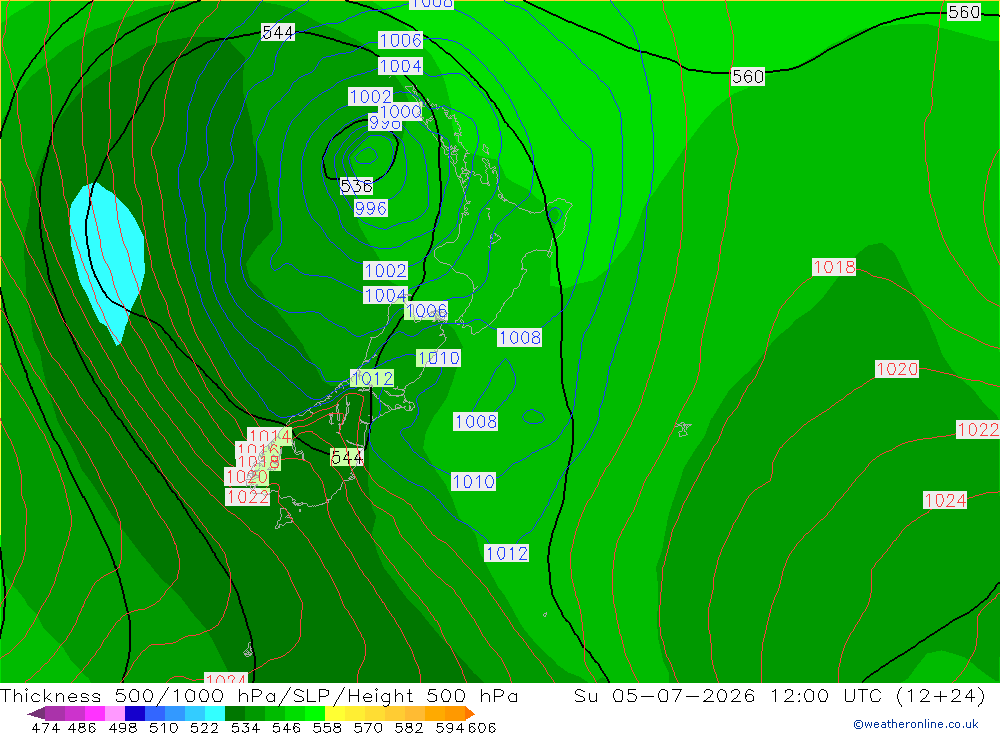Viewport: 1000px width, 733px height.
Task: Click the blue 1006 label on green background
Action: (x=426, y=311)
